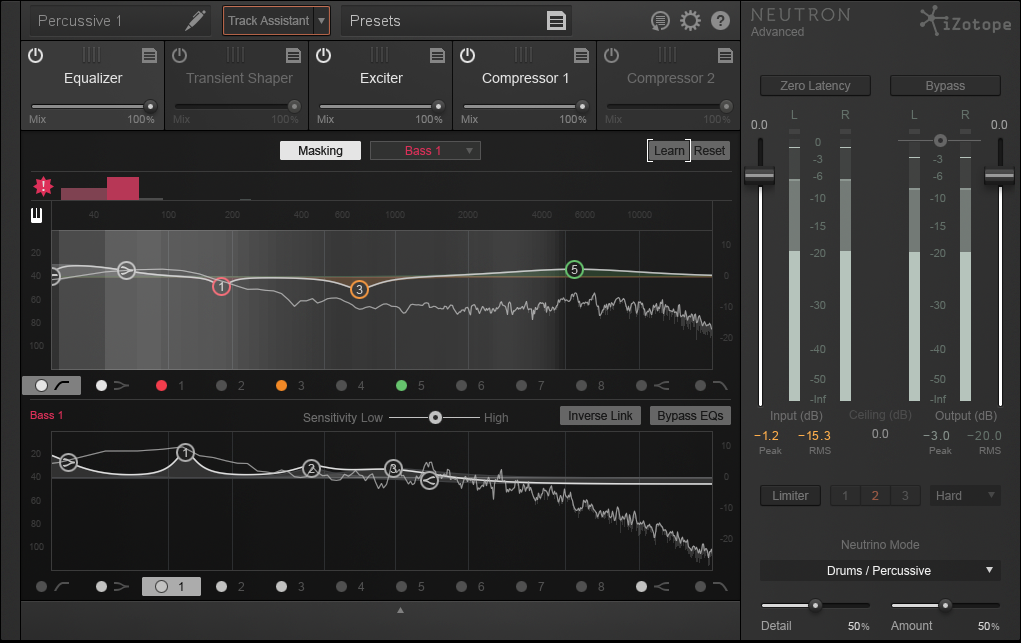Open Compressor 2 preset menu icon
The width and height of the screenshot is (1021, 643).
[x=725, y=56]
